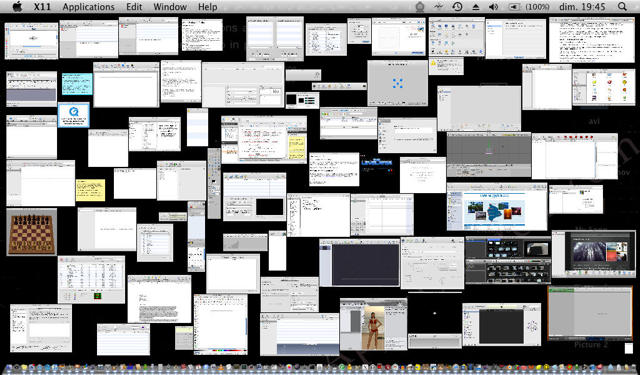Select the web page with island photo collage

tap(497, 206)
